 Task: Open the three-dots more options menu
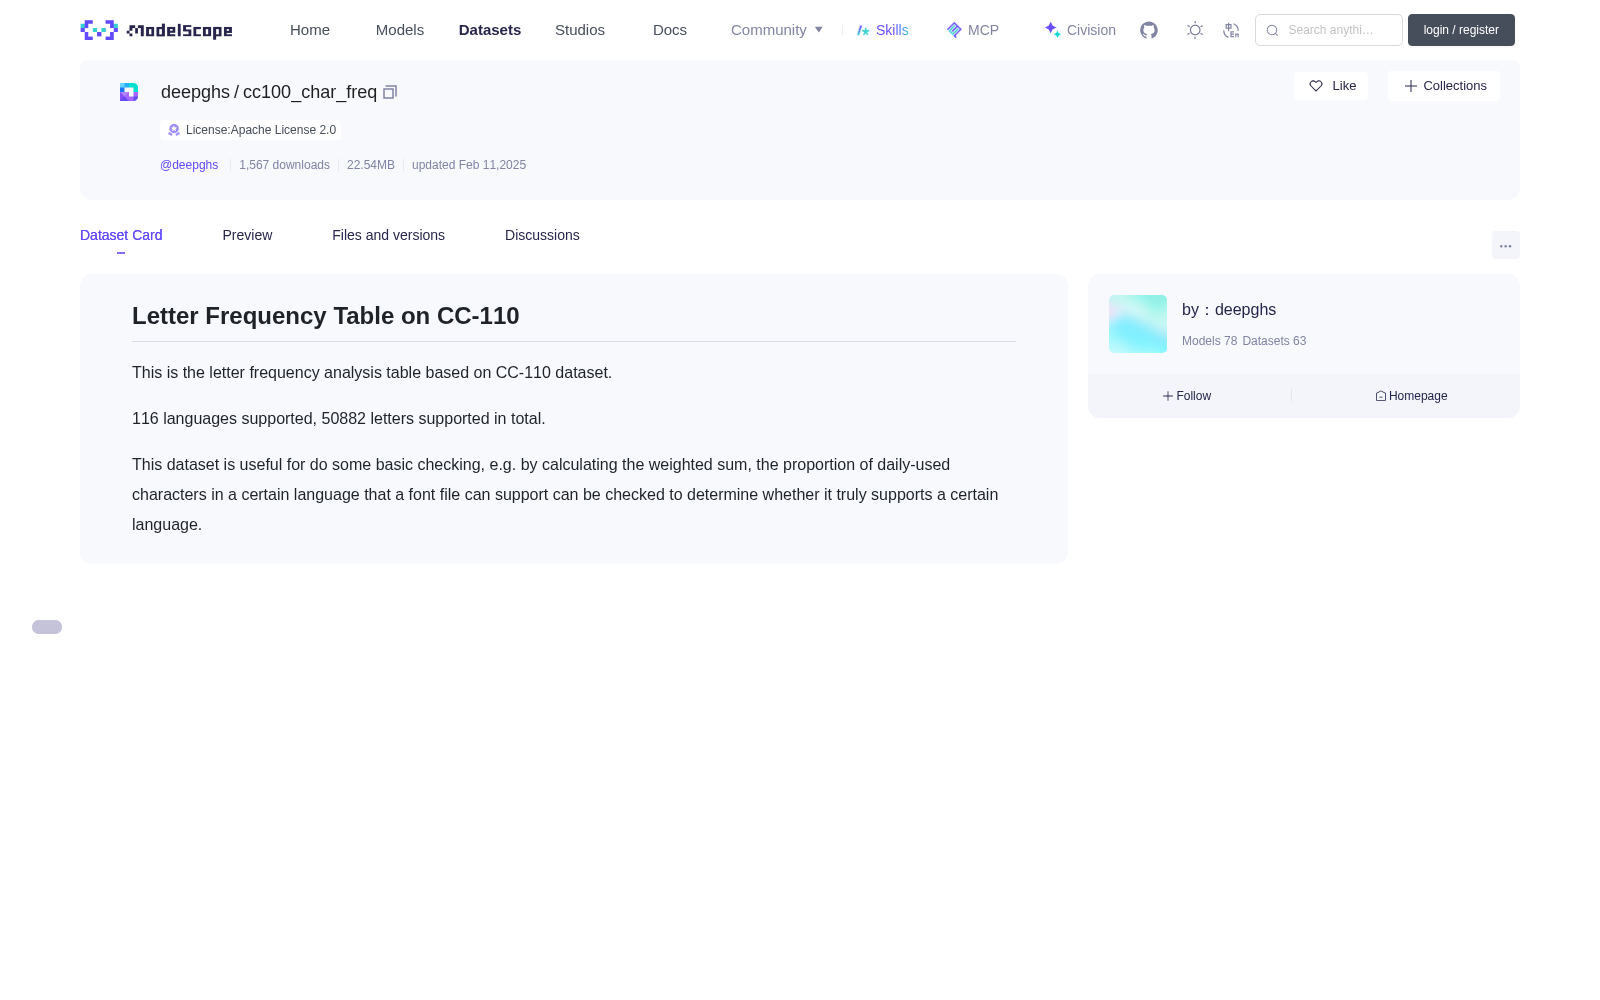point(1506,245)
